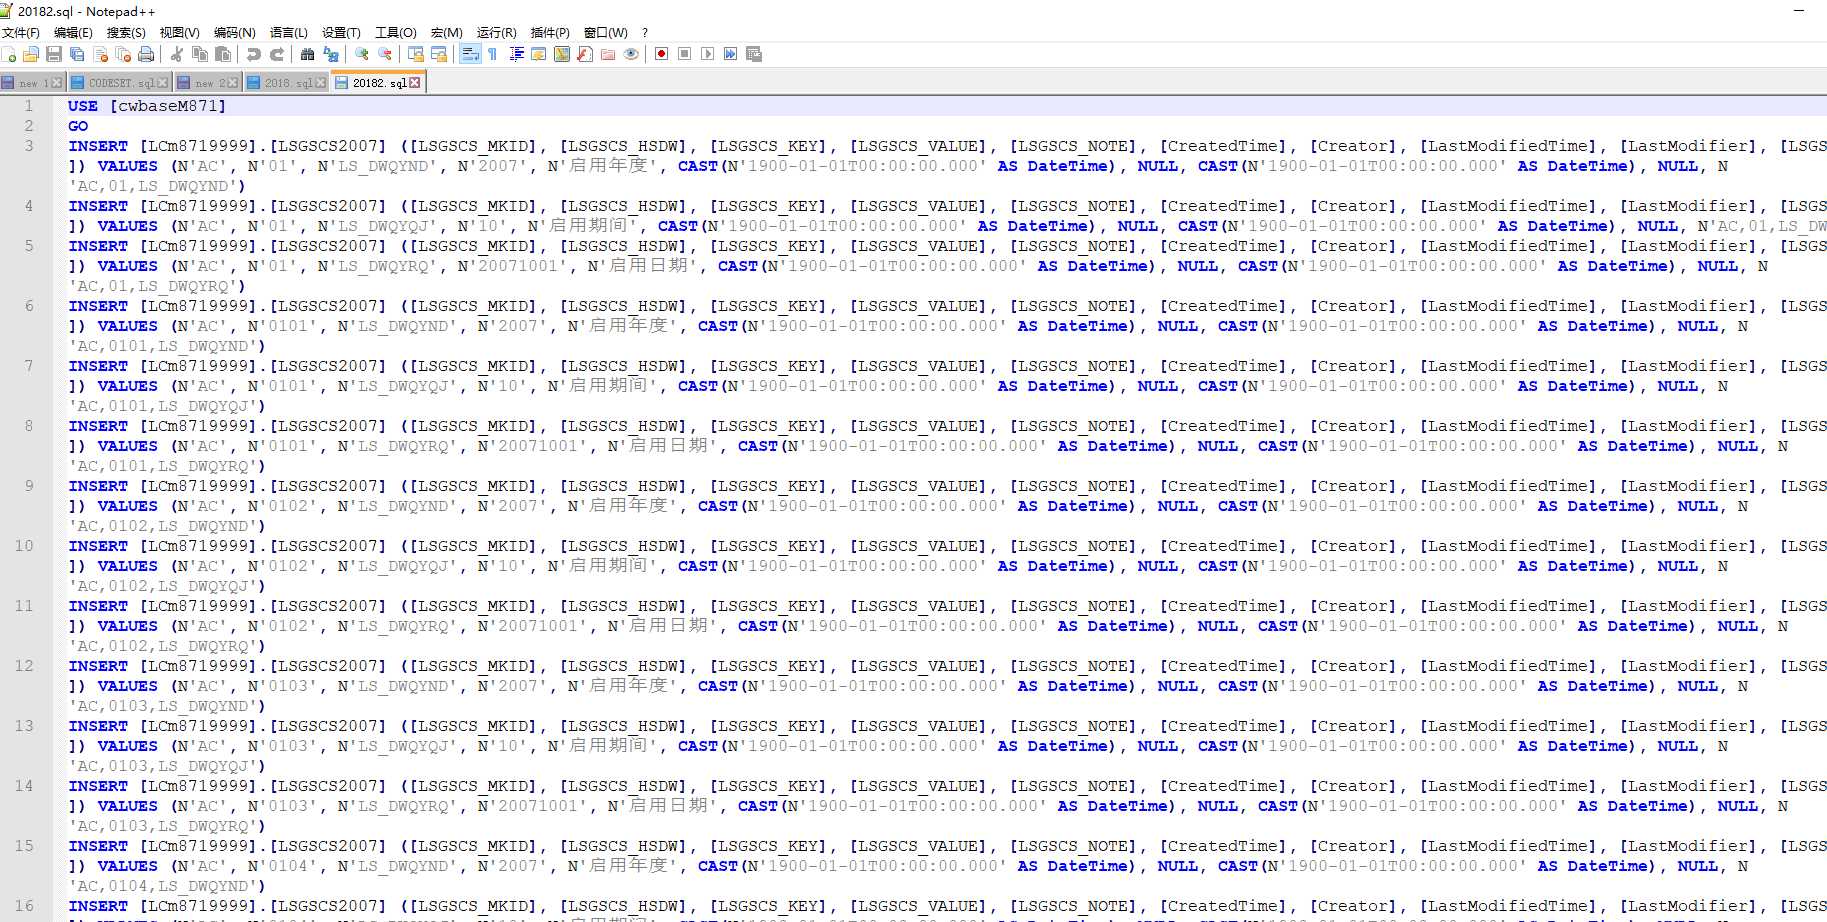Switch to the new 2 tab

click(x=208, y=83)
